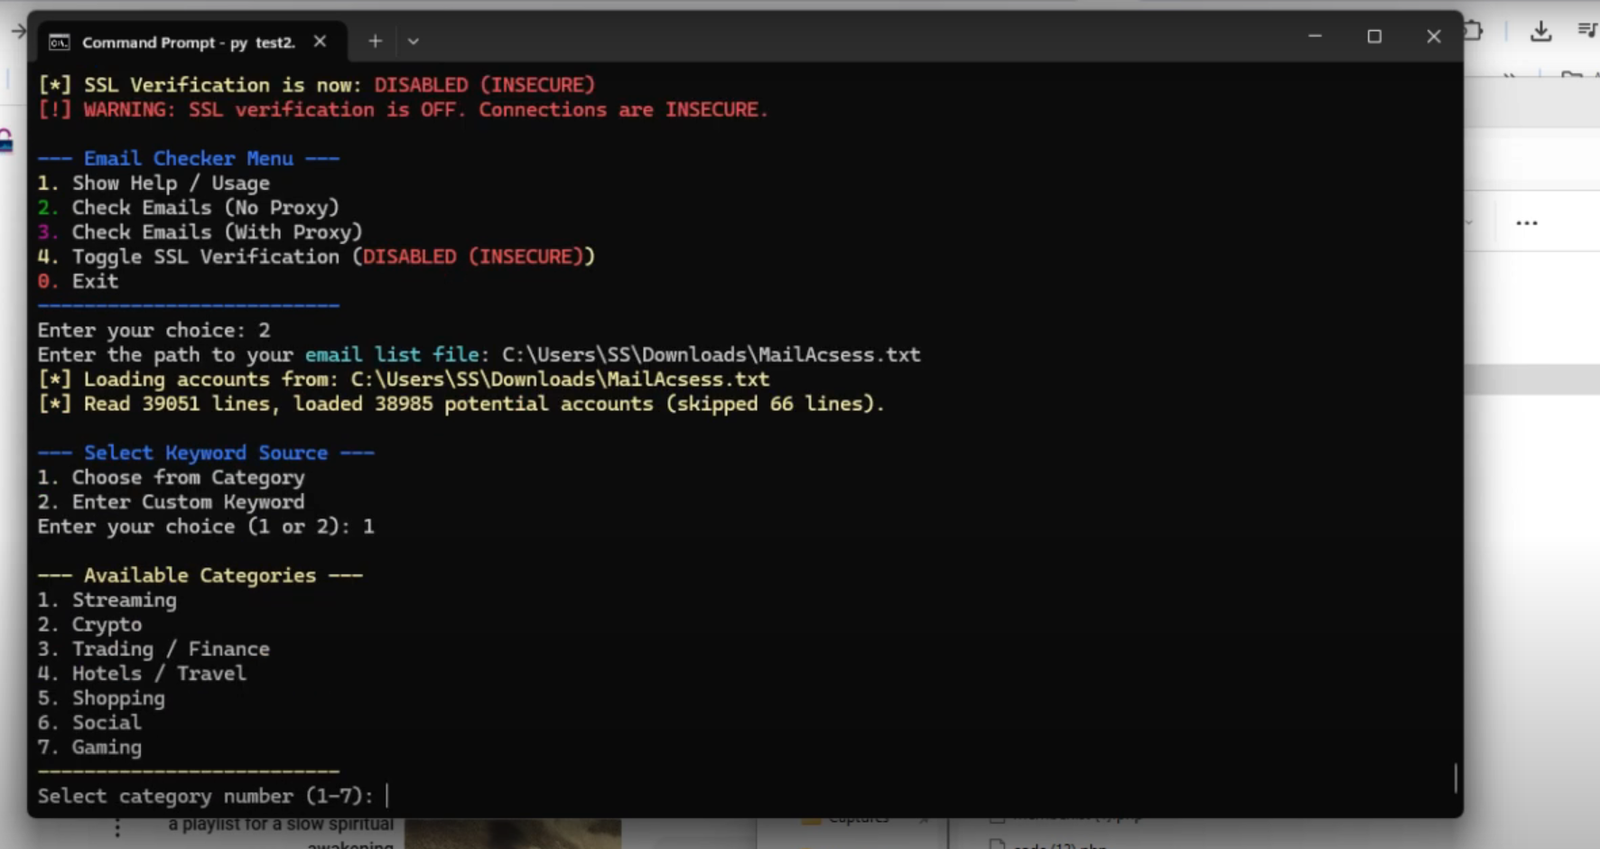Open the bookmarks folder icon in browser bar
This screenshot has width=1600, height=849.
coord(1573,75)
